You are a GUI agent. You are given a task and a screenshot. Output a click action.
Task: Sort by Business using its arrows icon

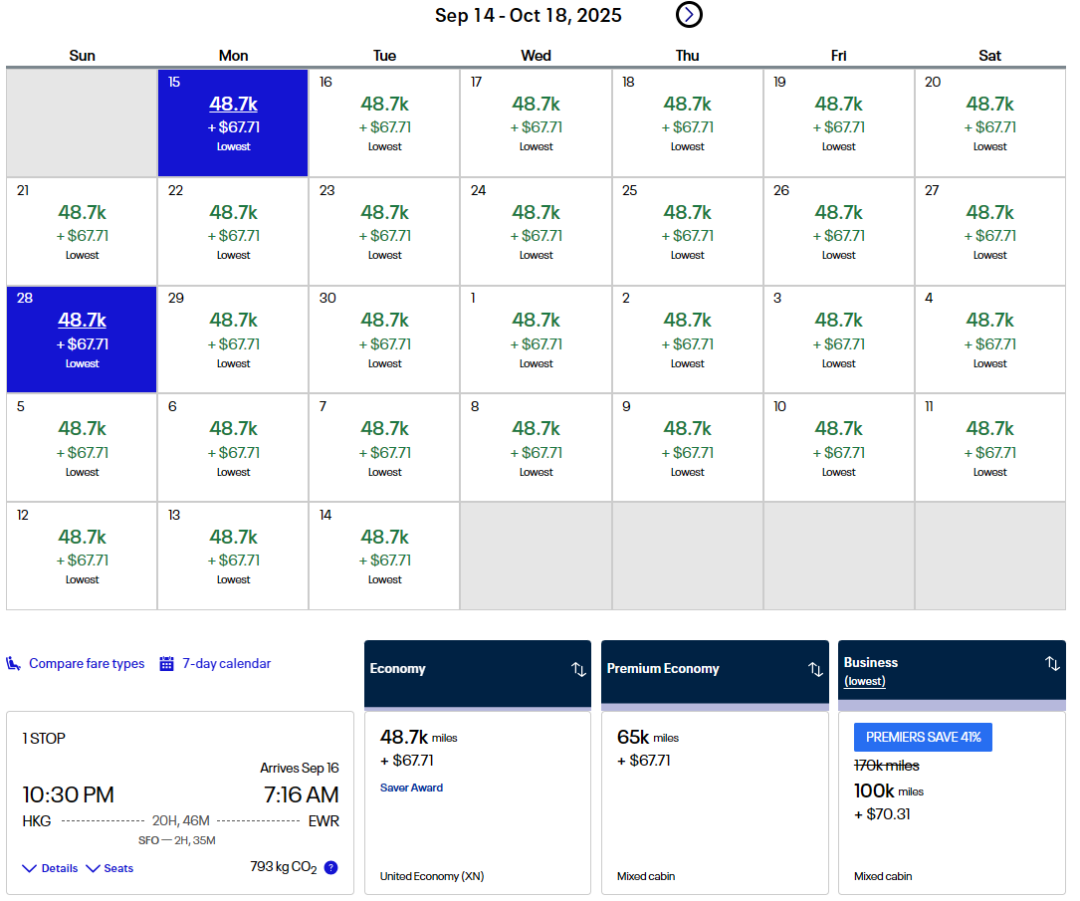coord(1052,663)
